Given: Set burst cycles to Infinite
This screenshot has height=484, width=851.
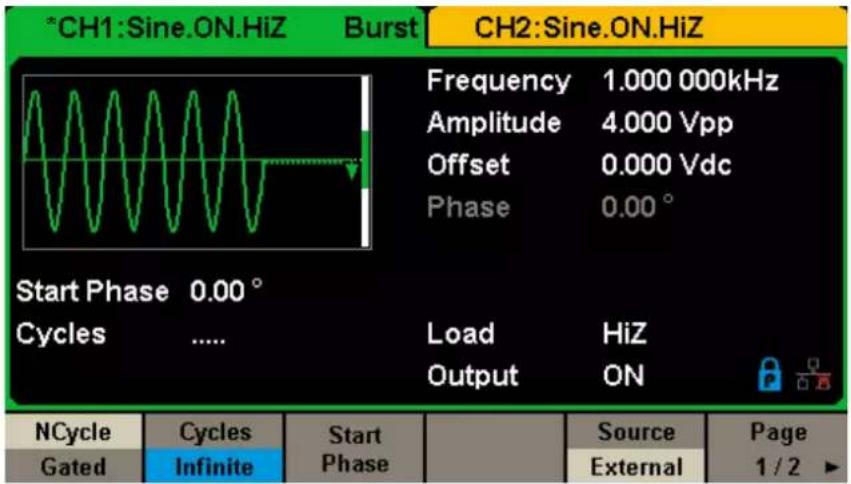Looking at the screenshot, I should coord(214,467).
